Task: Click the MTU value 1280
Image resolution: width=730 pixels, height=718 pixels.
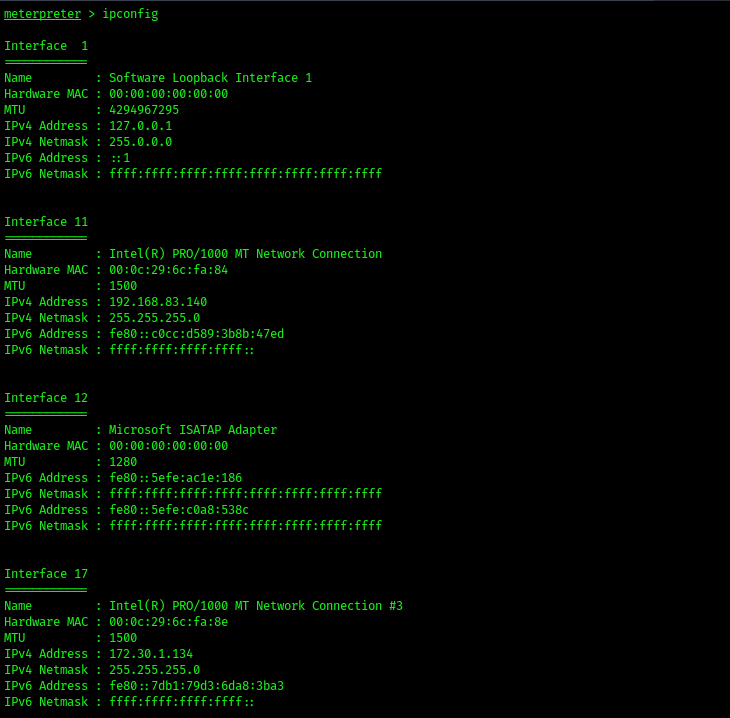Action: tap(123, 462)
